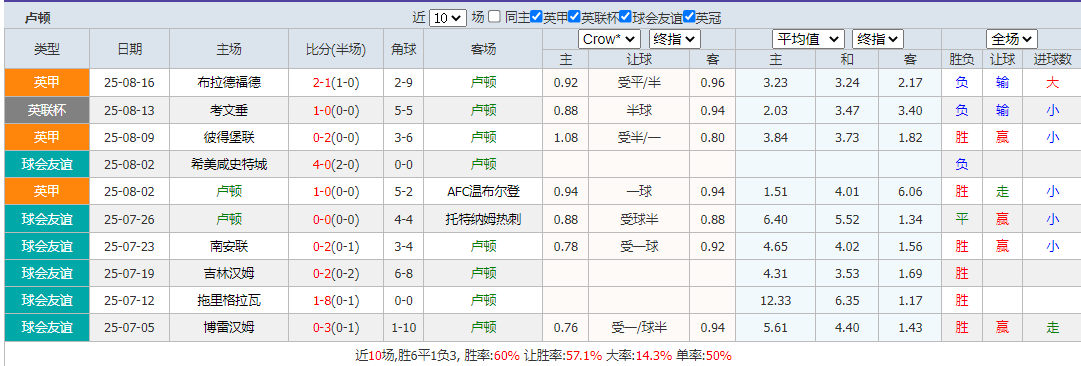Click 卢顿 home team on 25-08-02 英甲 row
Image resolution: width=1081 pixels, height=366 pixels.
[x=229, y=192]
